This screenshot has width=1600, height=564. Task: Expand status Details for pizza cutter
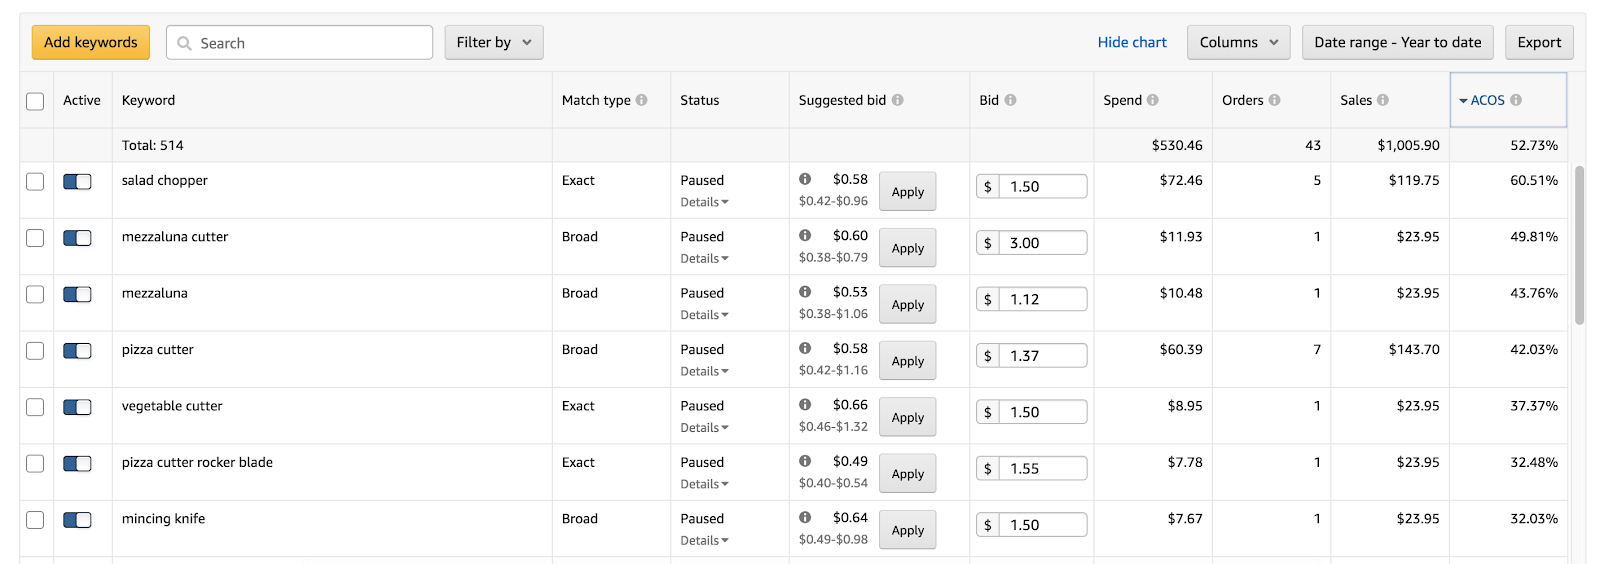[x=704, y=371]
